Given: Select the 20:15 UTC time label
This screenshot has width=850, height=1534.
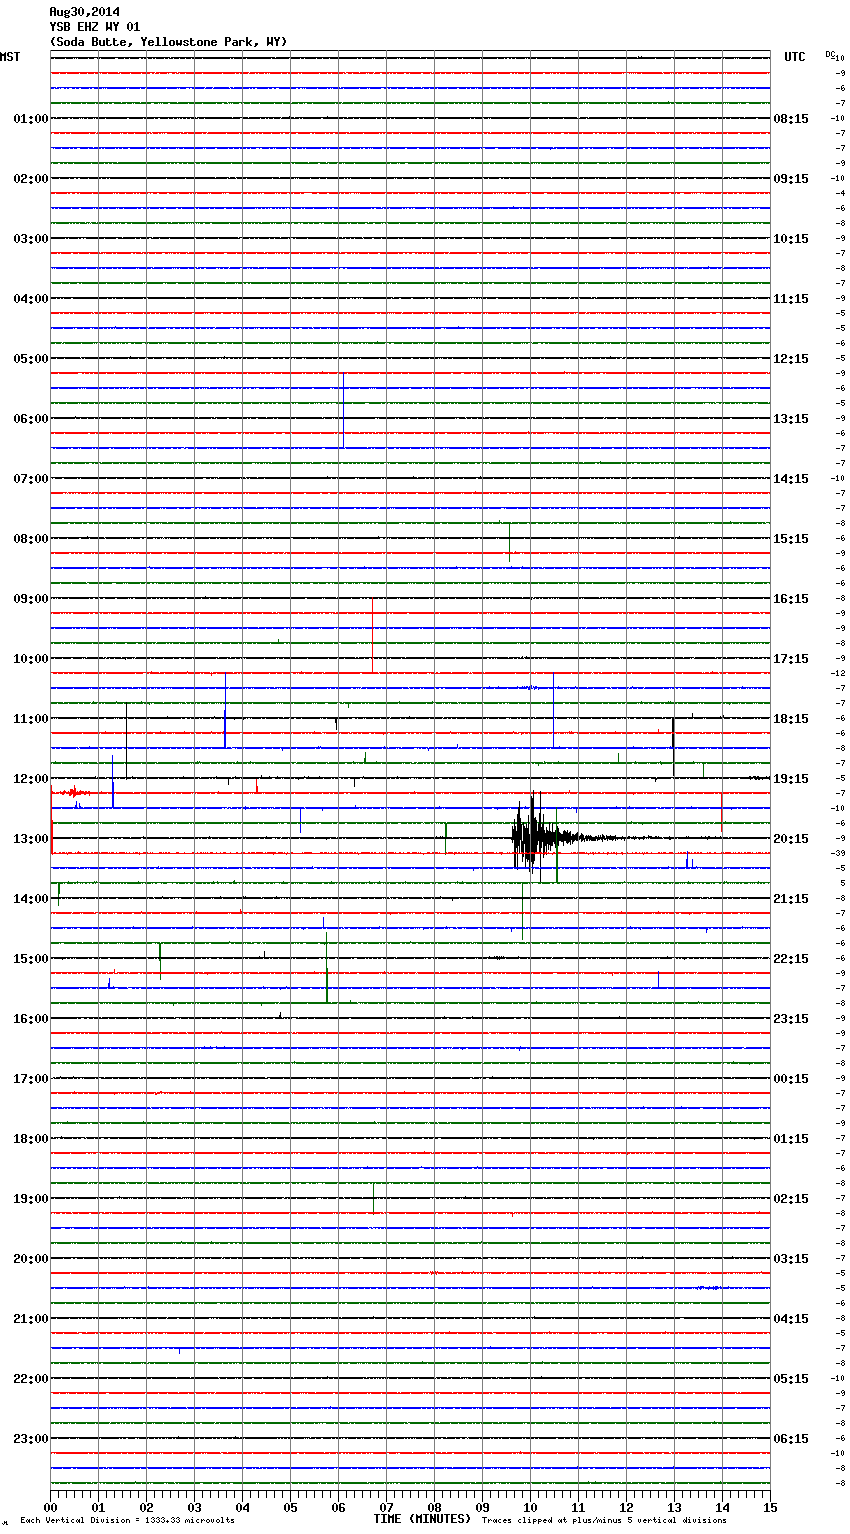Looking at the screenshot, I should (x=791, y=839).
